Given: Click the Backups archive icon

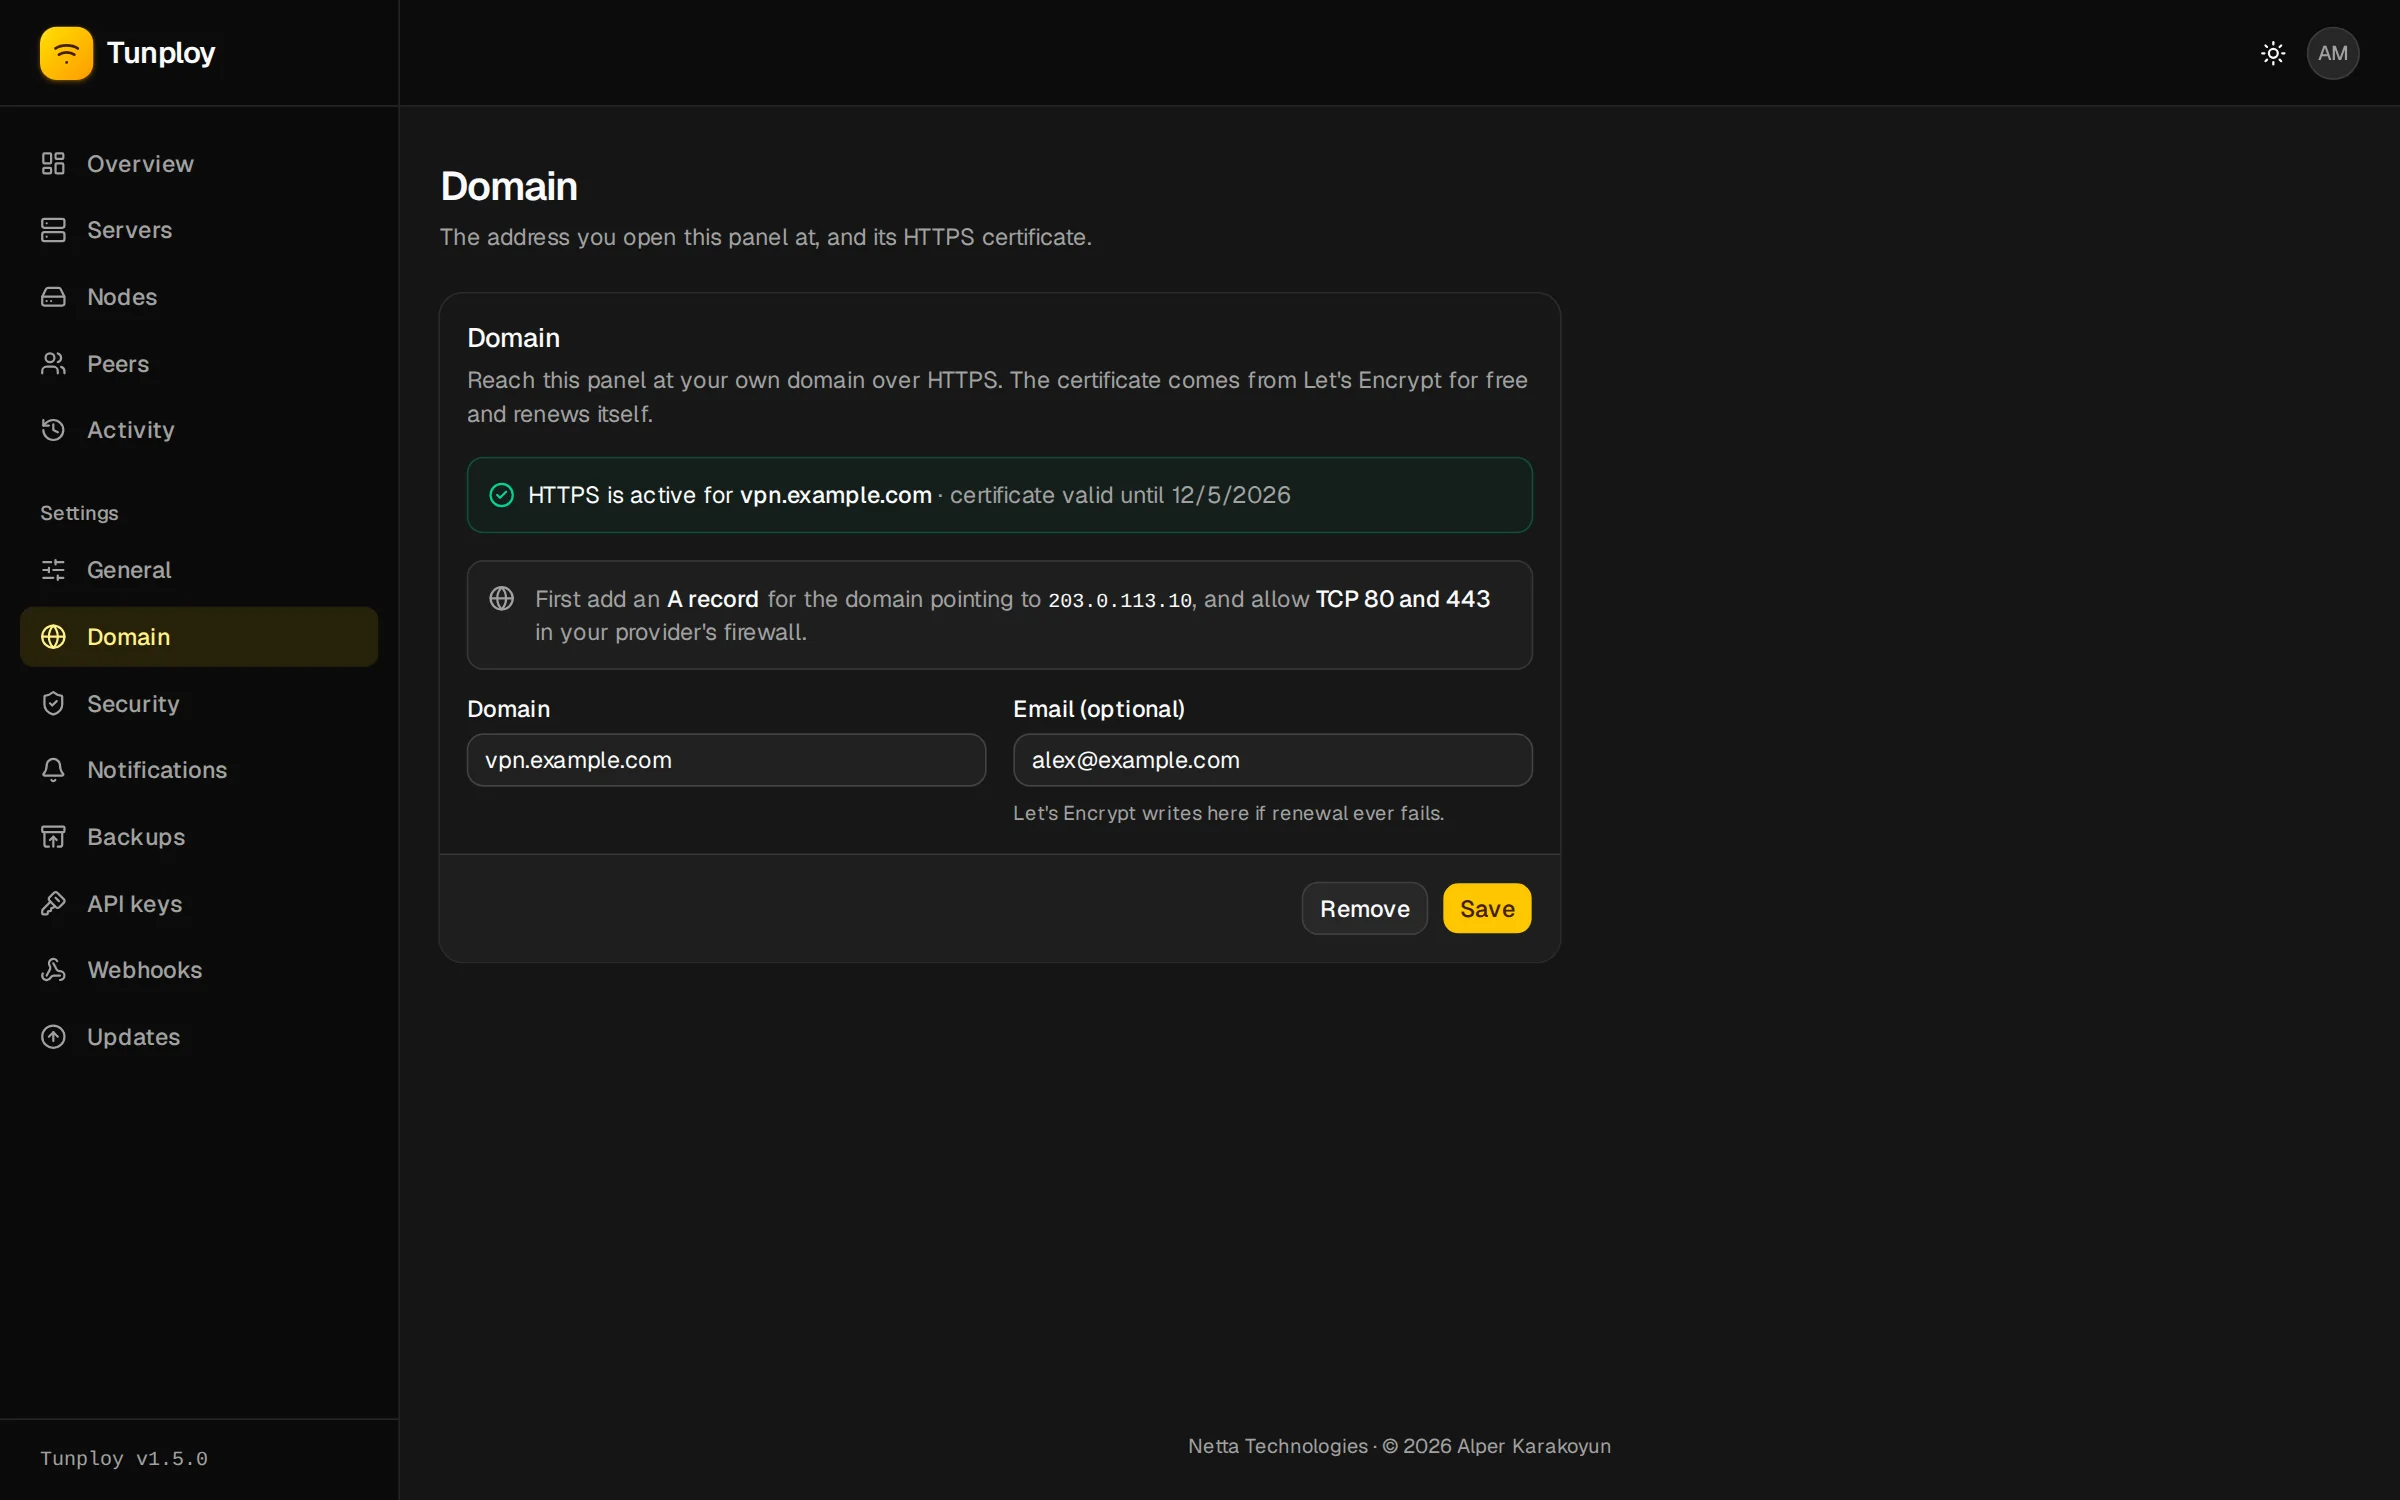Looking at the screenshot, I should (x=53, y=837).
